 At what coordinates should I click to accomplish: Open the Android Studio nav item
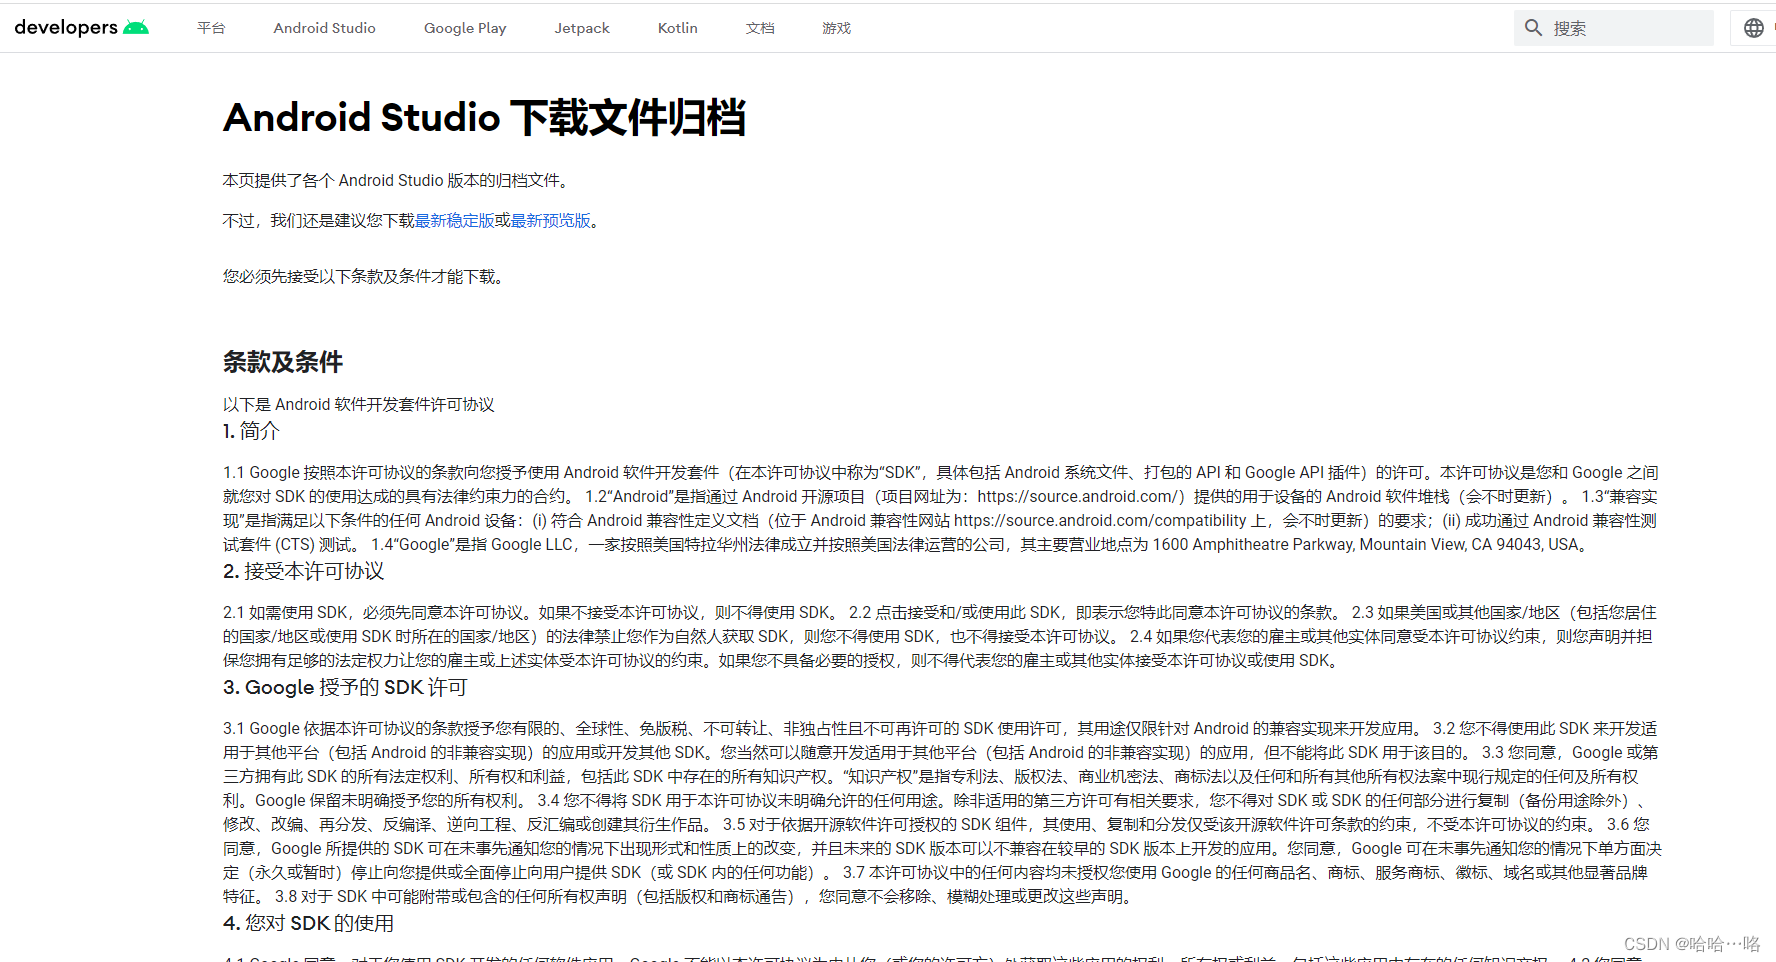pyautogui.click(x=324, y=28)
